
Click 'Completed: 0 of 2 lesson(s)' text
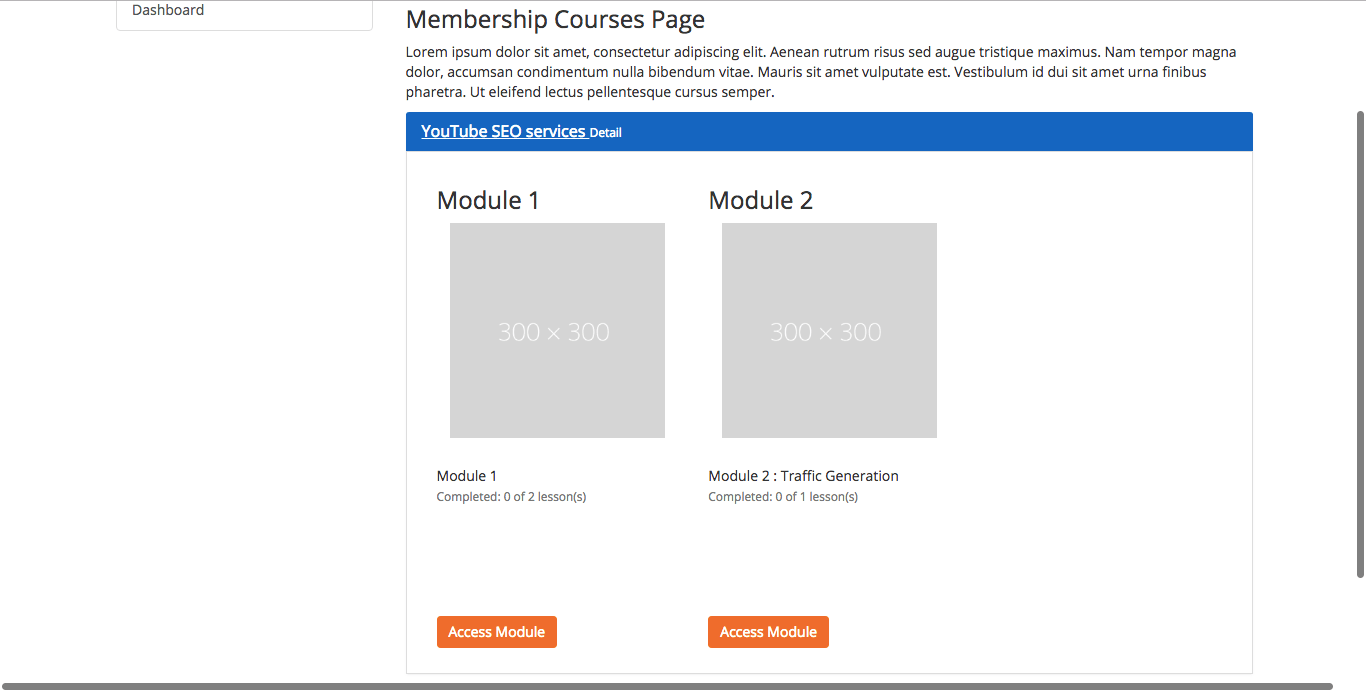click(511, 497)
